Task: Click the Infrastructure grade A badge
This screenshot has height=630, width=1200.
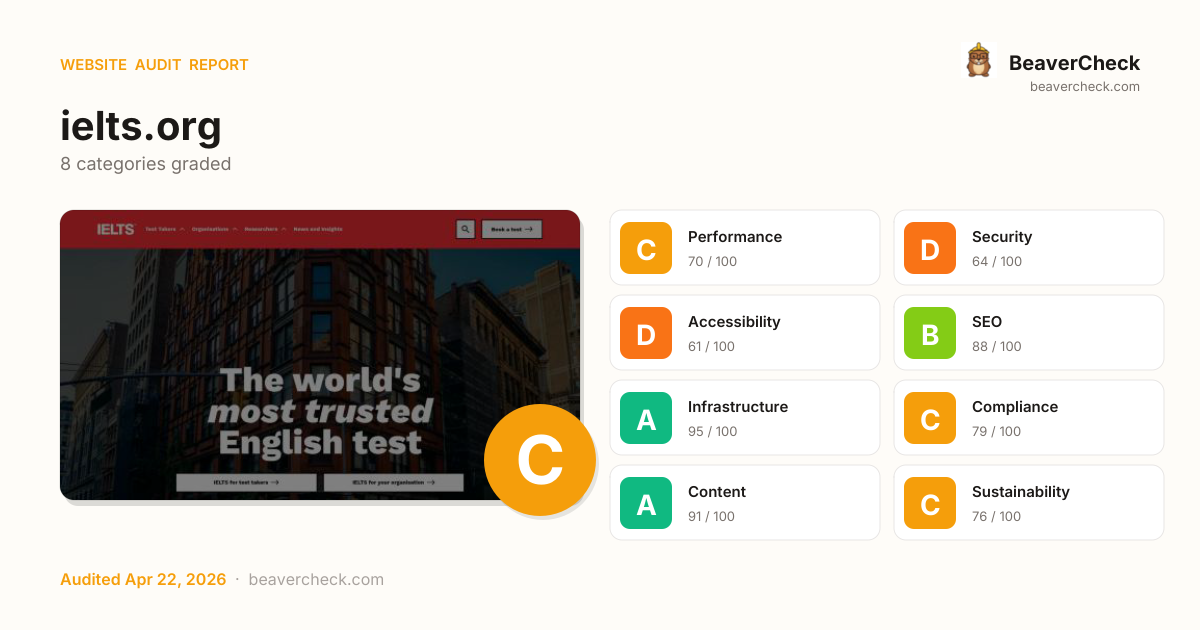Action: click(x=646, y=418)
